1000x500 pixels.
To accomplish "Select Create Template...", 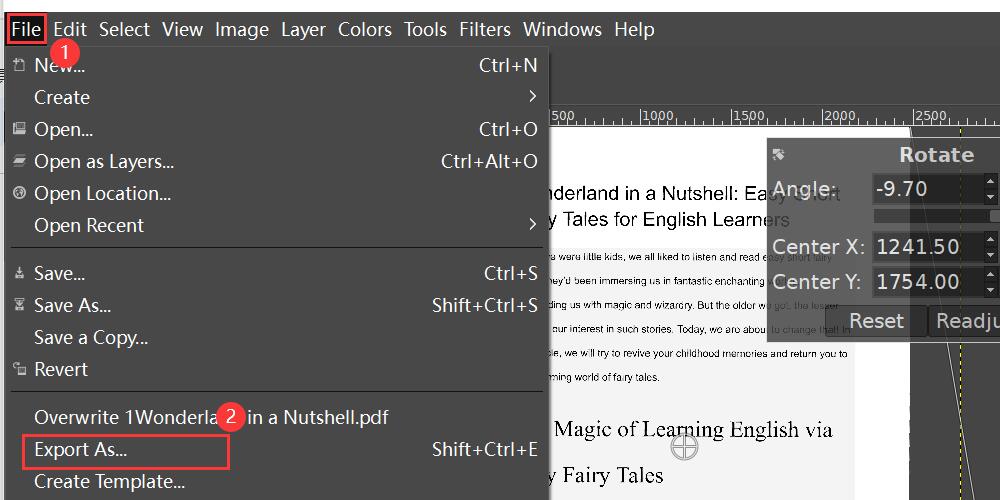I will 277,481.
